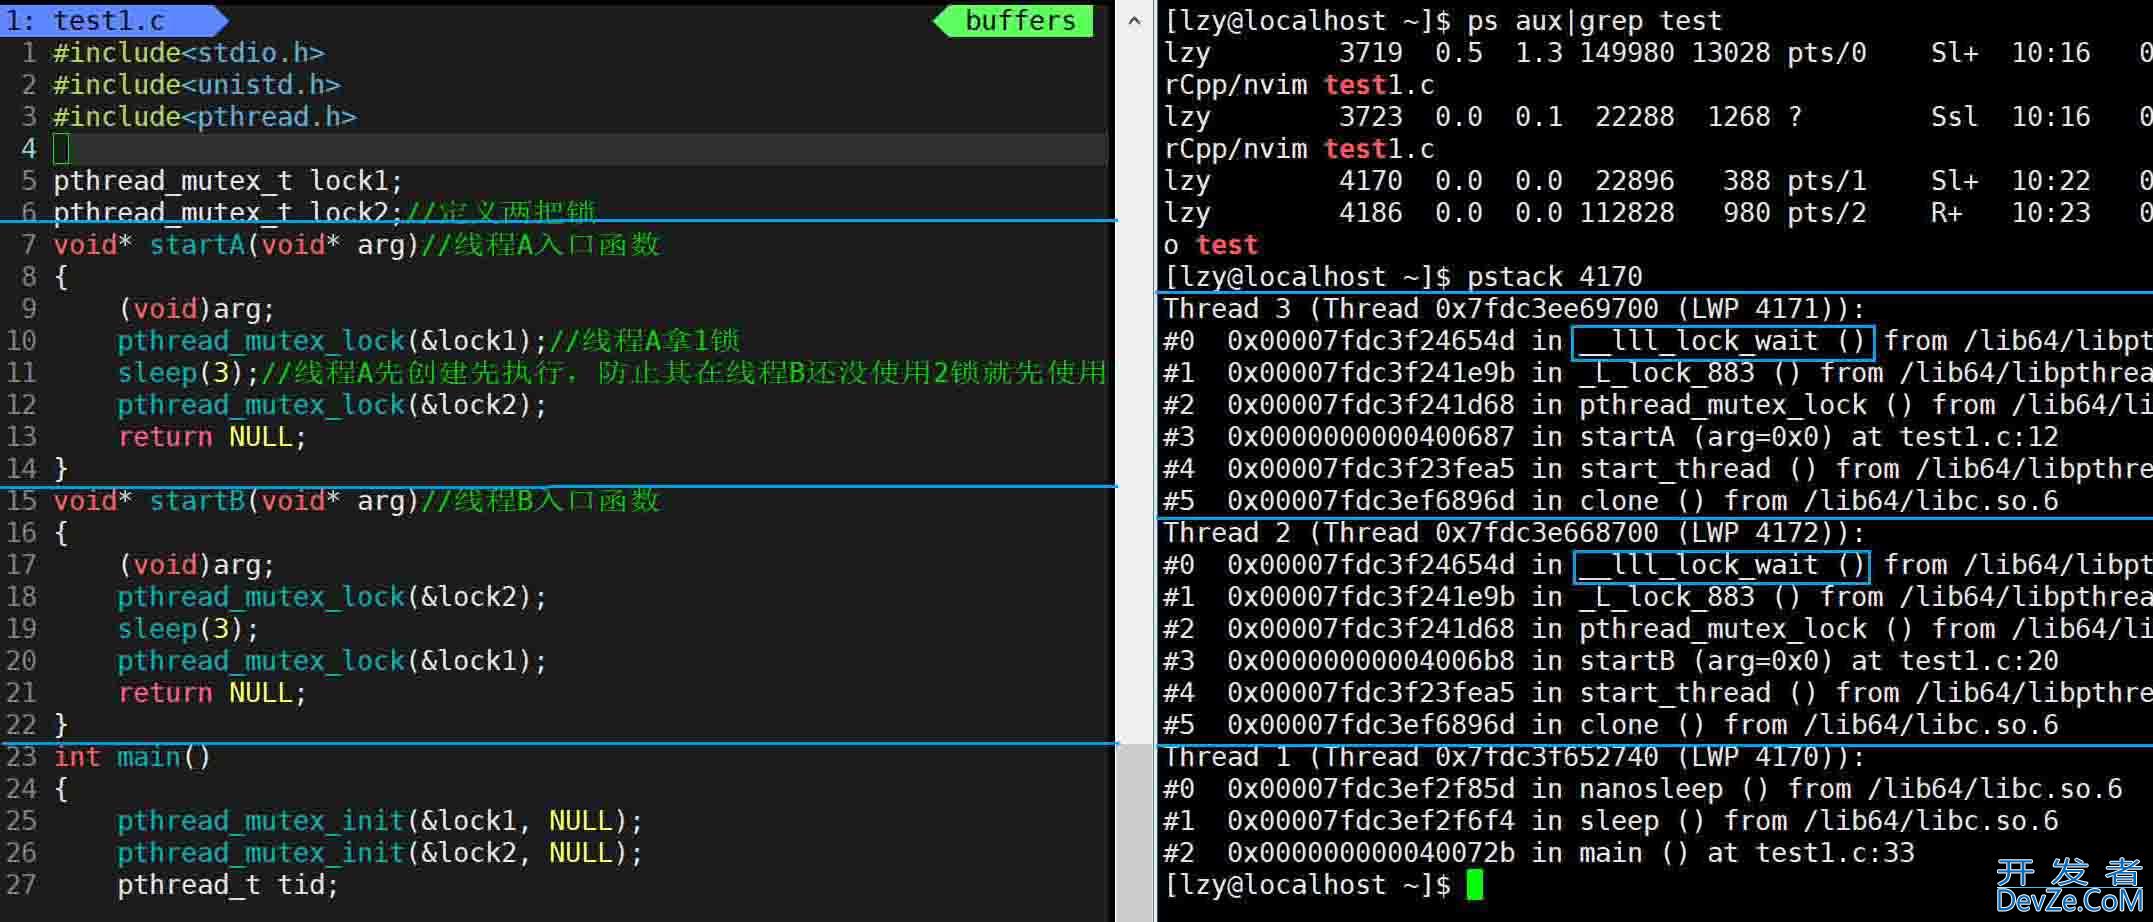Click main() frame at test1.c:33
Image resolution: width=2153 pixels, height=922 pixels.
1539,853
